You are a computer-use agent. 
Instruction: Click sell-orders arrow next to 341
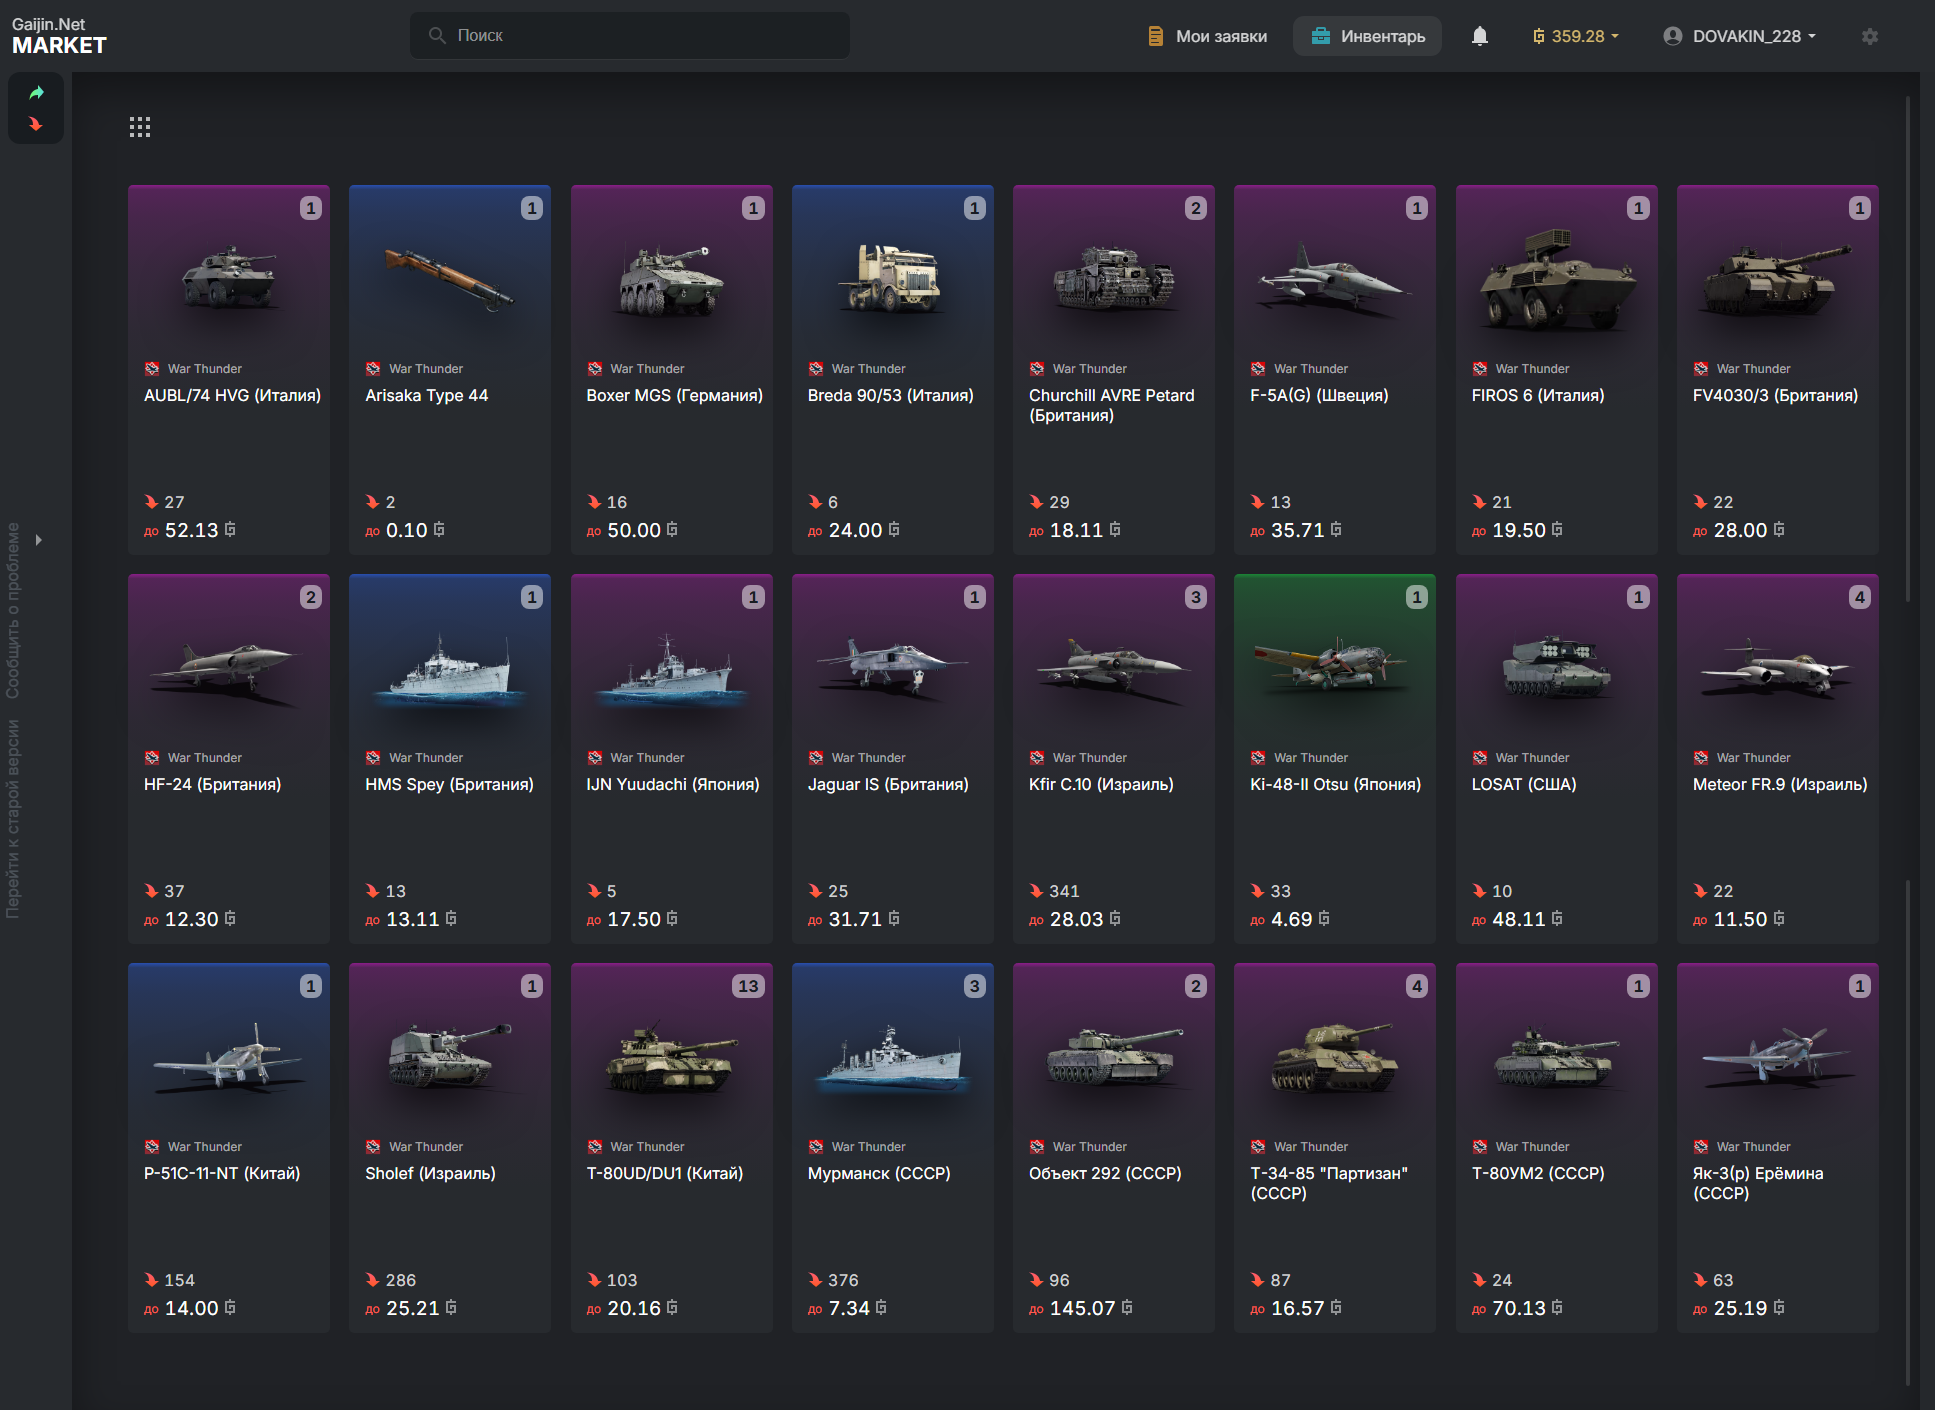[x=1037, y=891]
